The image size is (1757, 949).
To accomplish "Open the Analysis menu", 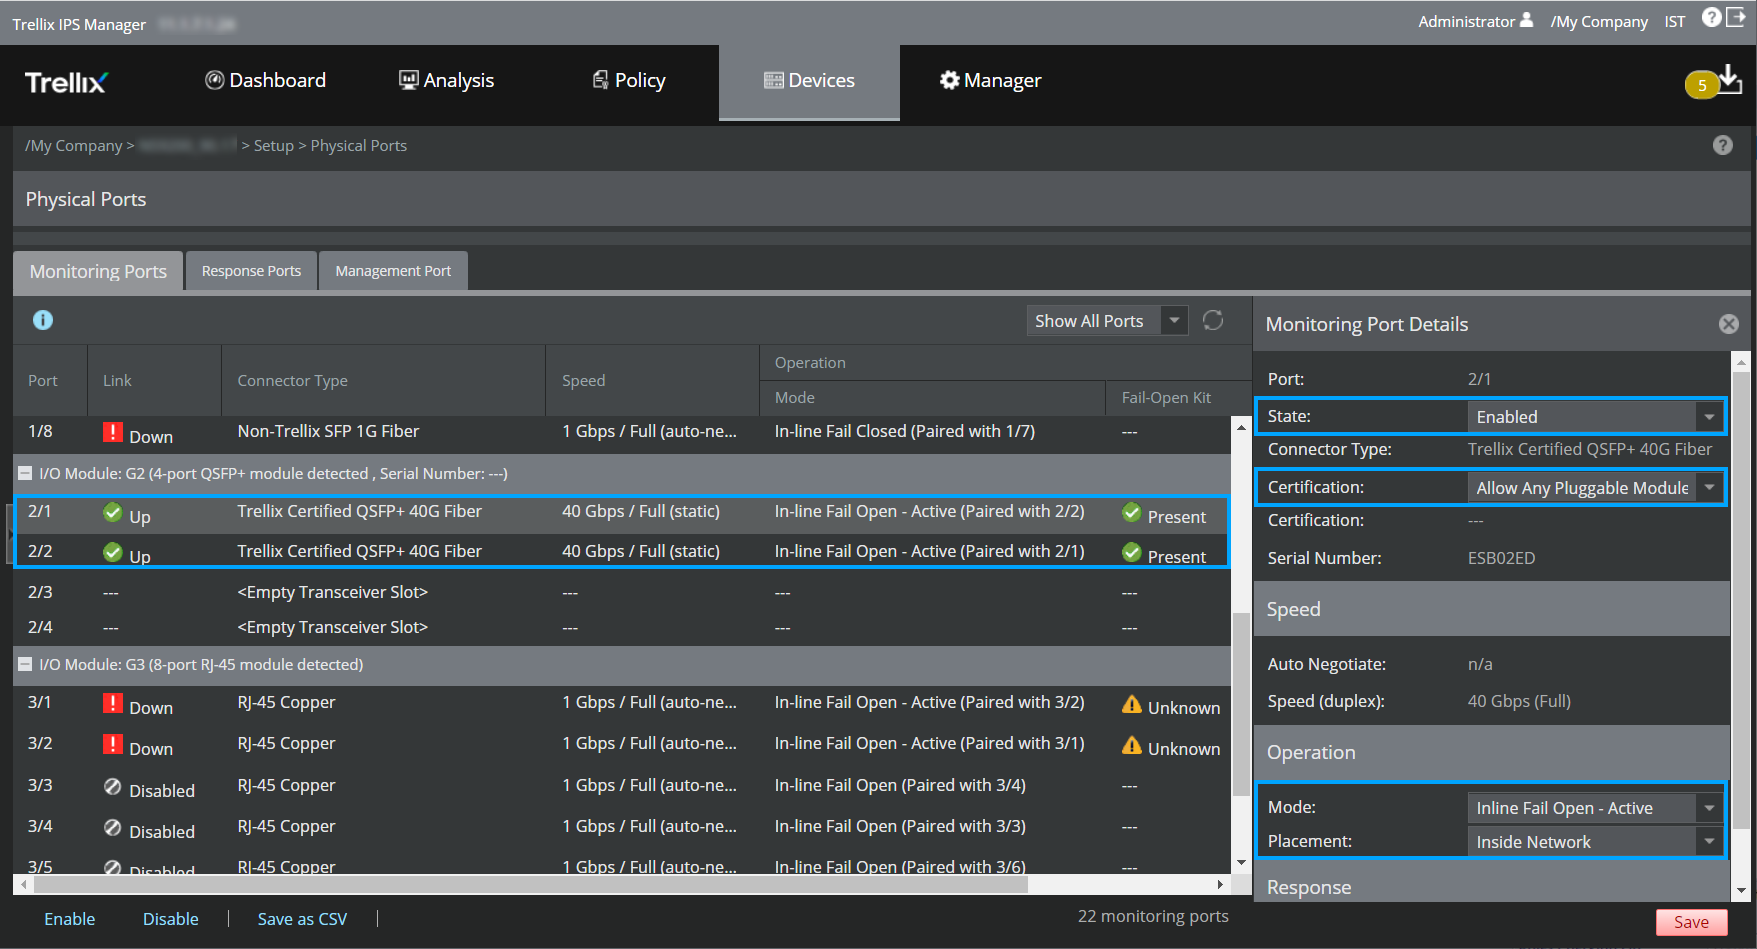I will click(446, 81).
